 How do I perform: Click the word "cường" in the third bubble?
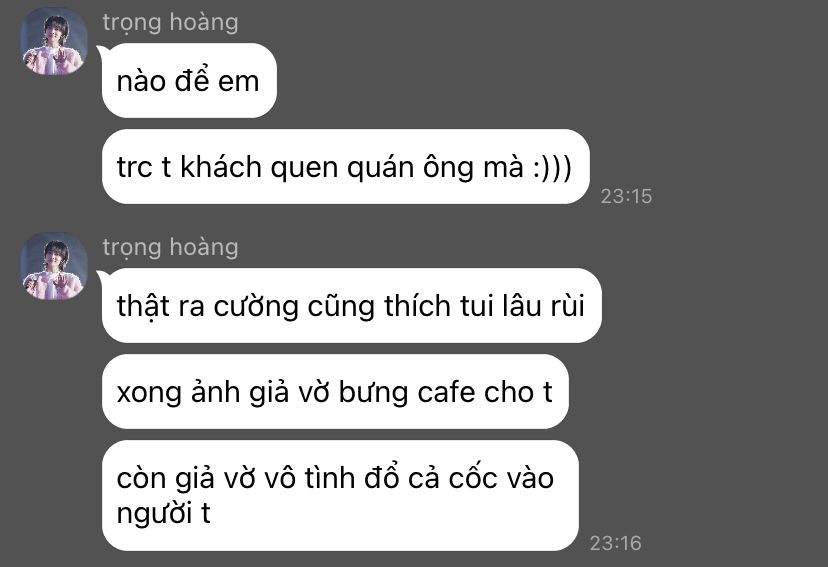point(256,308)
